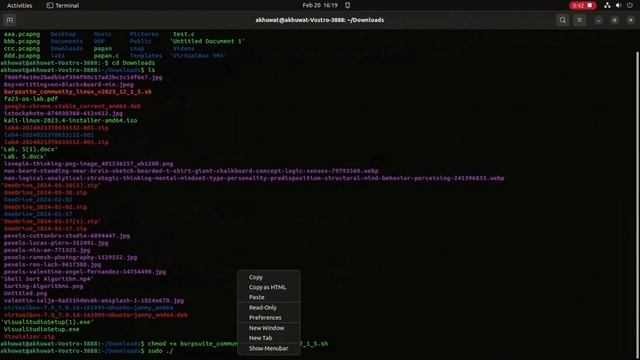Open the Activities overview

click(x=20, y=5)
